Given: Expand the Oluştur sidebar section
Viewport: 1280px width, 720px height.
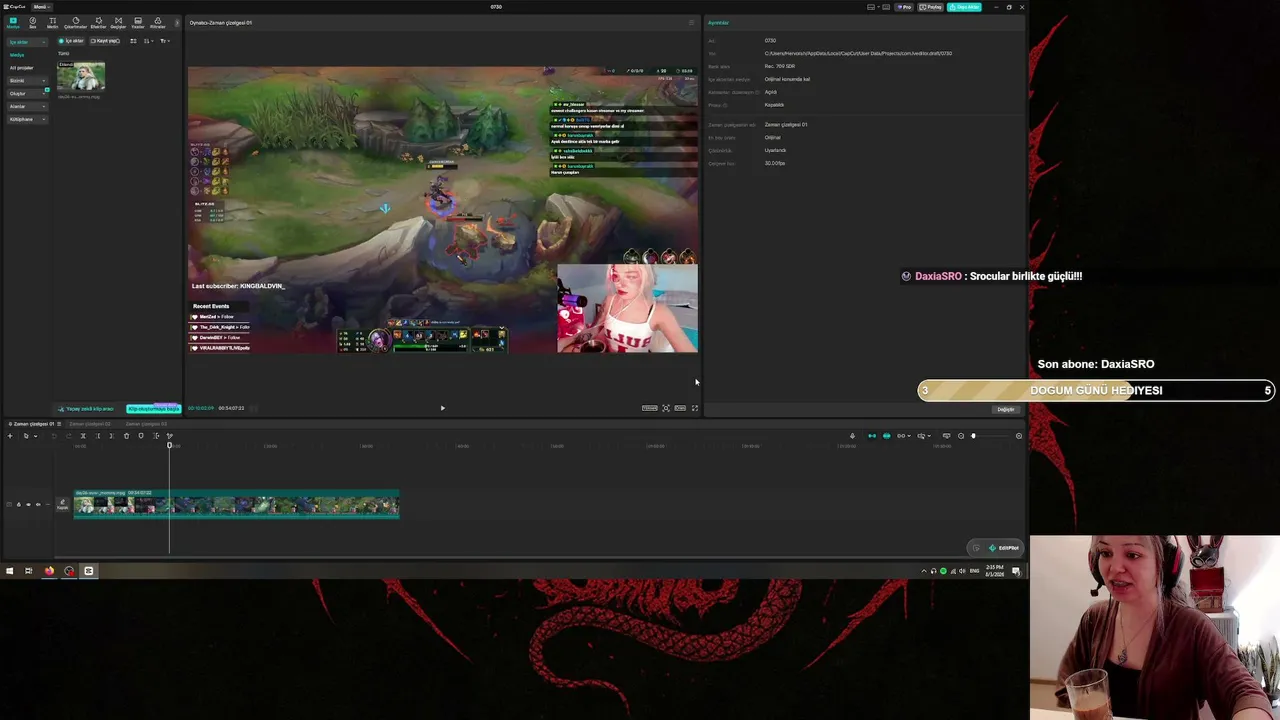Looking at the screenshot, I should (27, 94).
